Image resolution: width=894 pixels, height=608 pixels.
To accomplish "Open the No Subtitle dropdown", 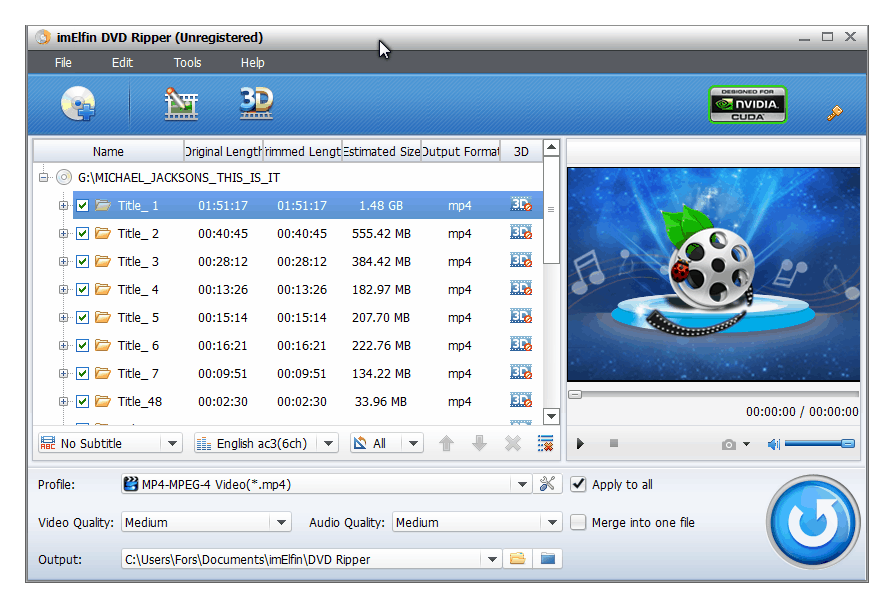I will coord(172,443).
